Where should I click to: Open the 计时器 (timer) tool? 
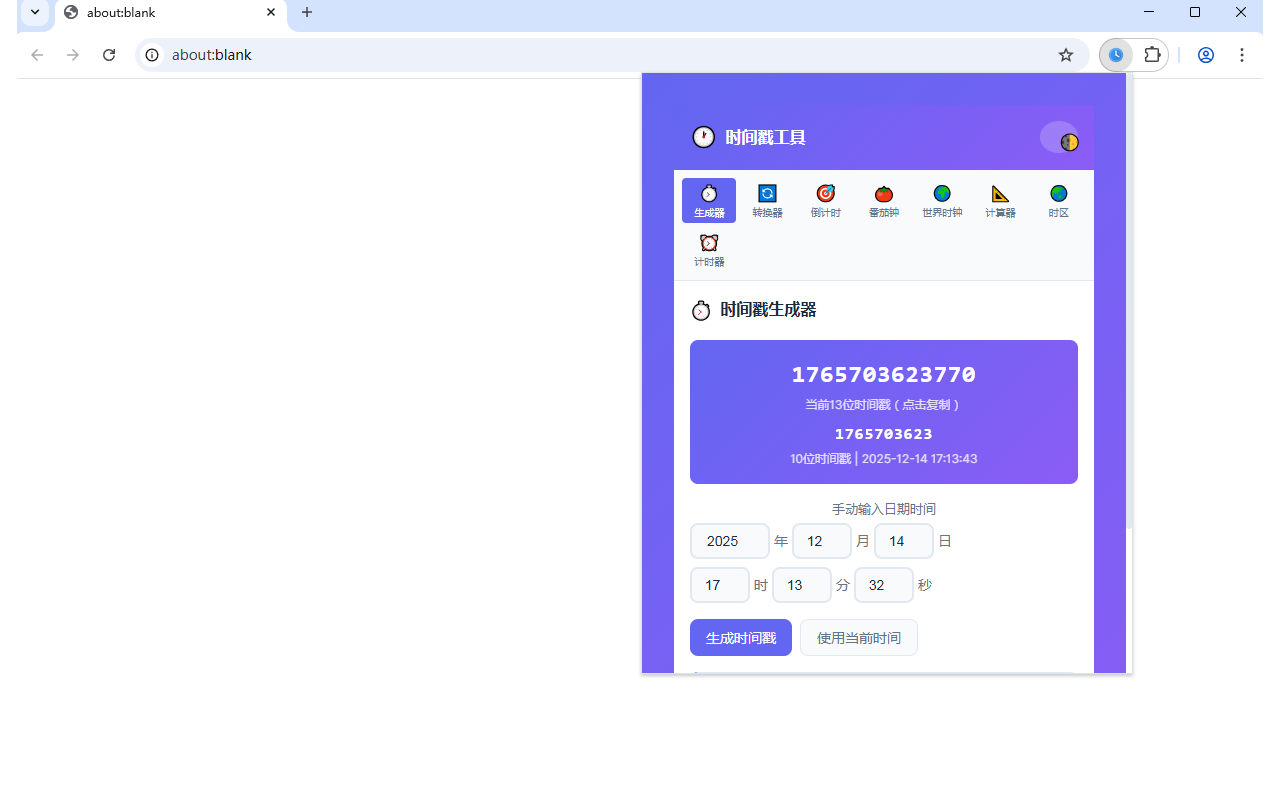coord(708,250)
